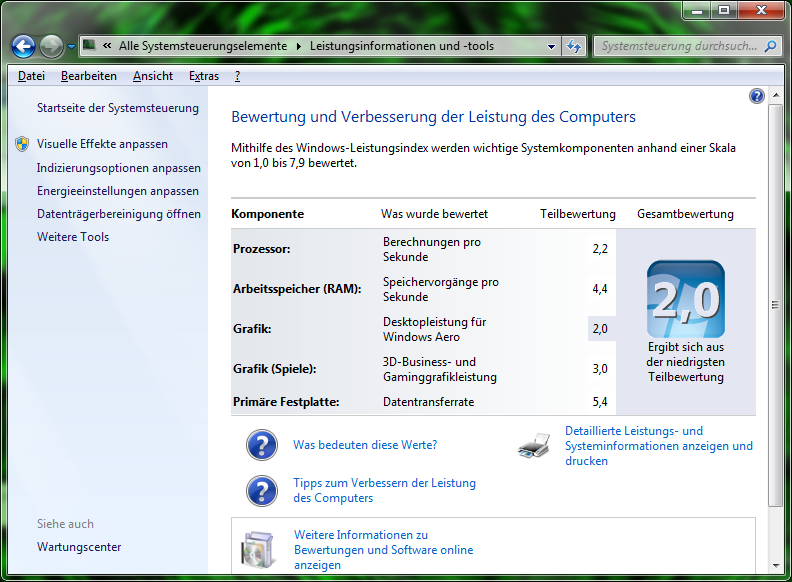Click the Systemsteuerung search input field
The width and height of the screenshot is (792, 582).
coord(678,46)
